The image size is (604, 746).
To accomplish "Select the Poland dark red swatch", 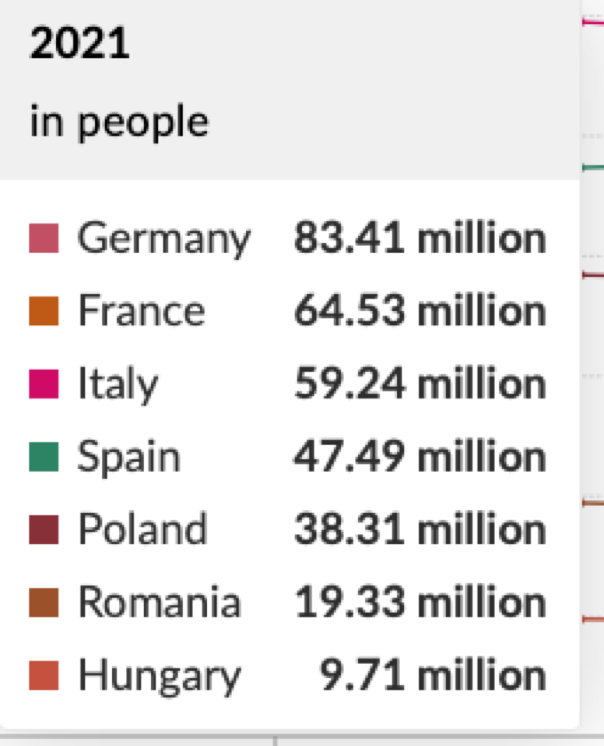I will [x=44, y=530].
